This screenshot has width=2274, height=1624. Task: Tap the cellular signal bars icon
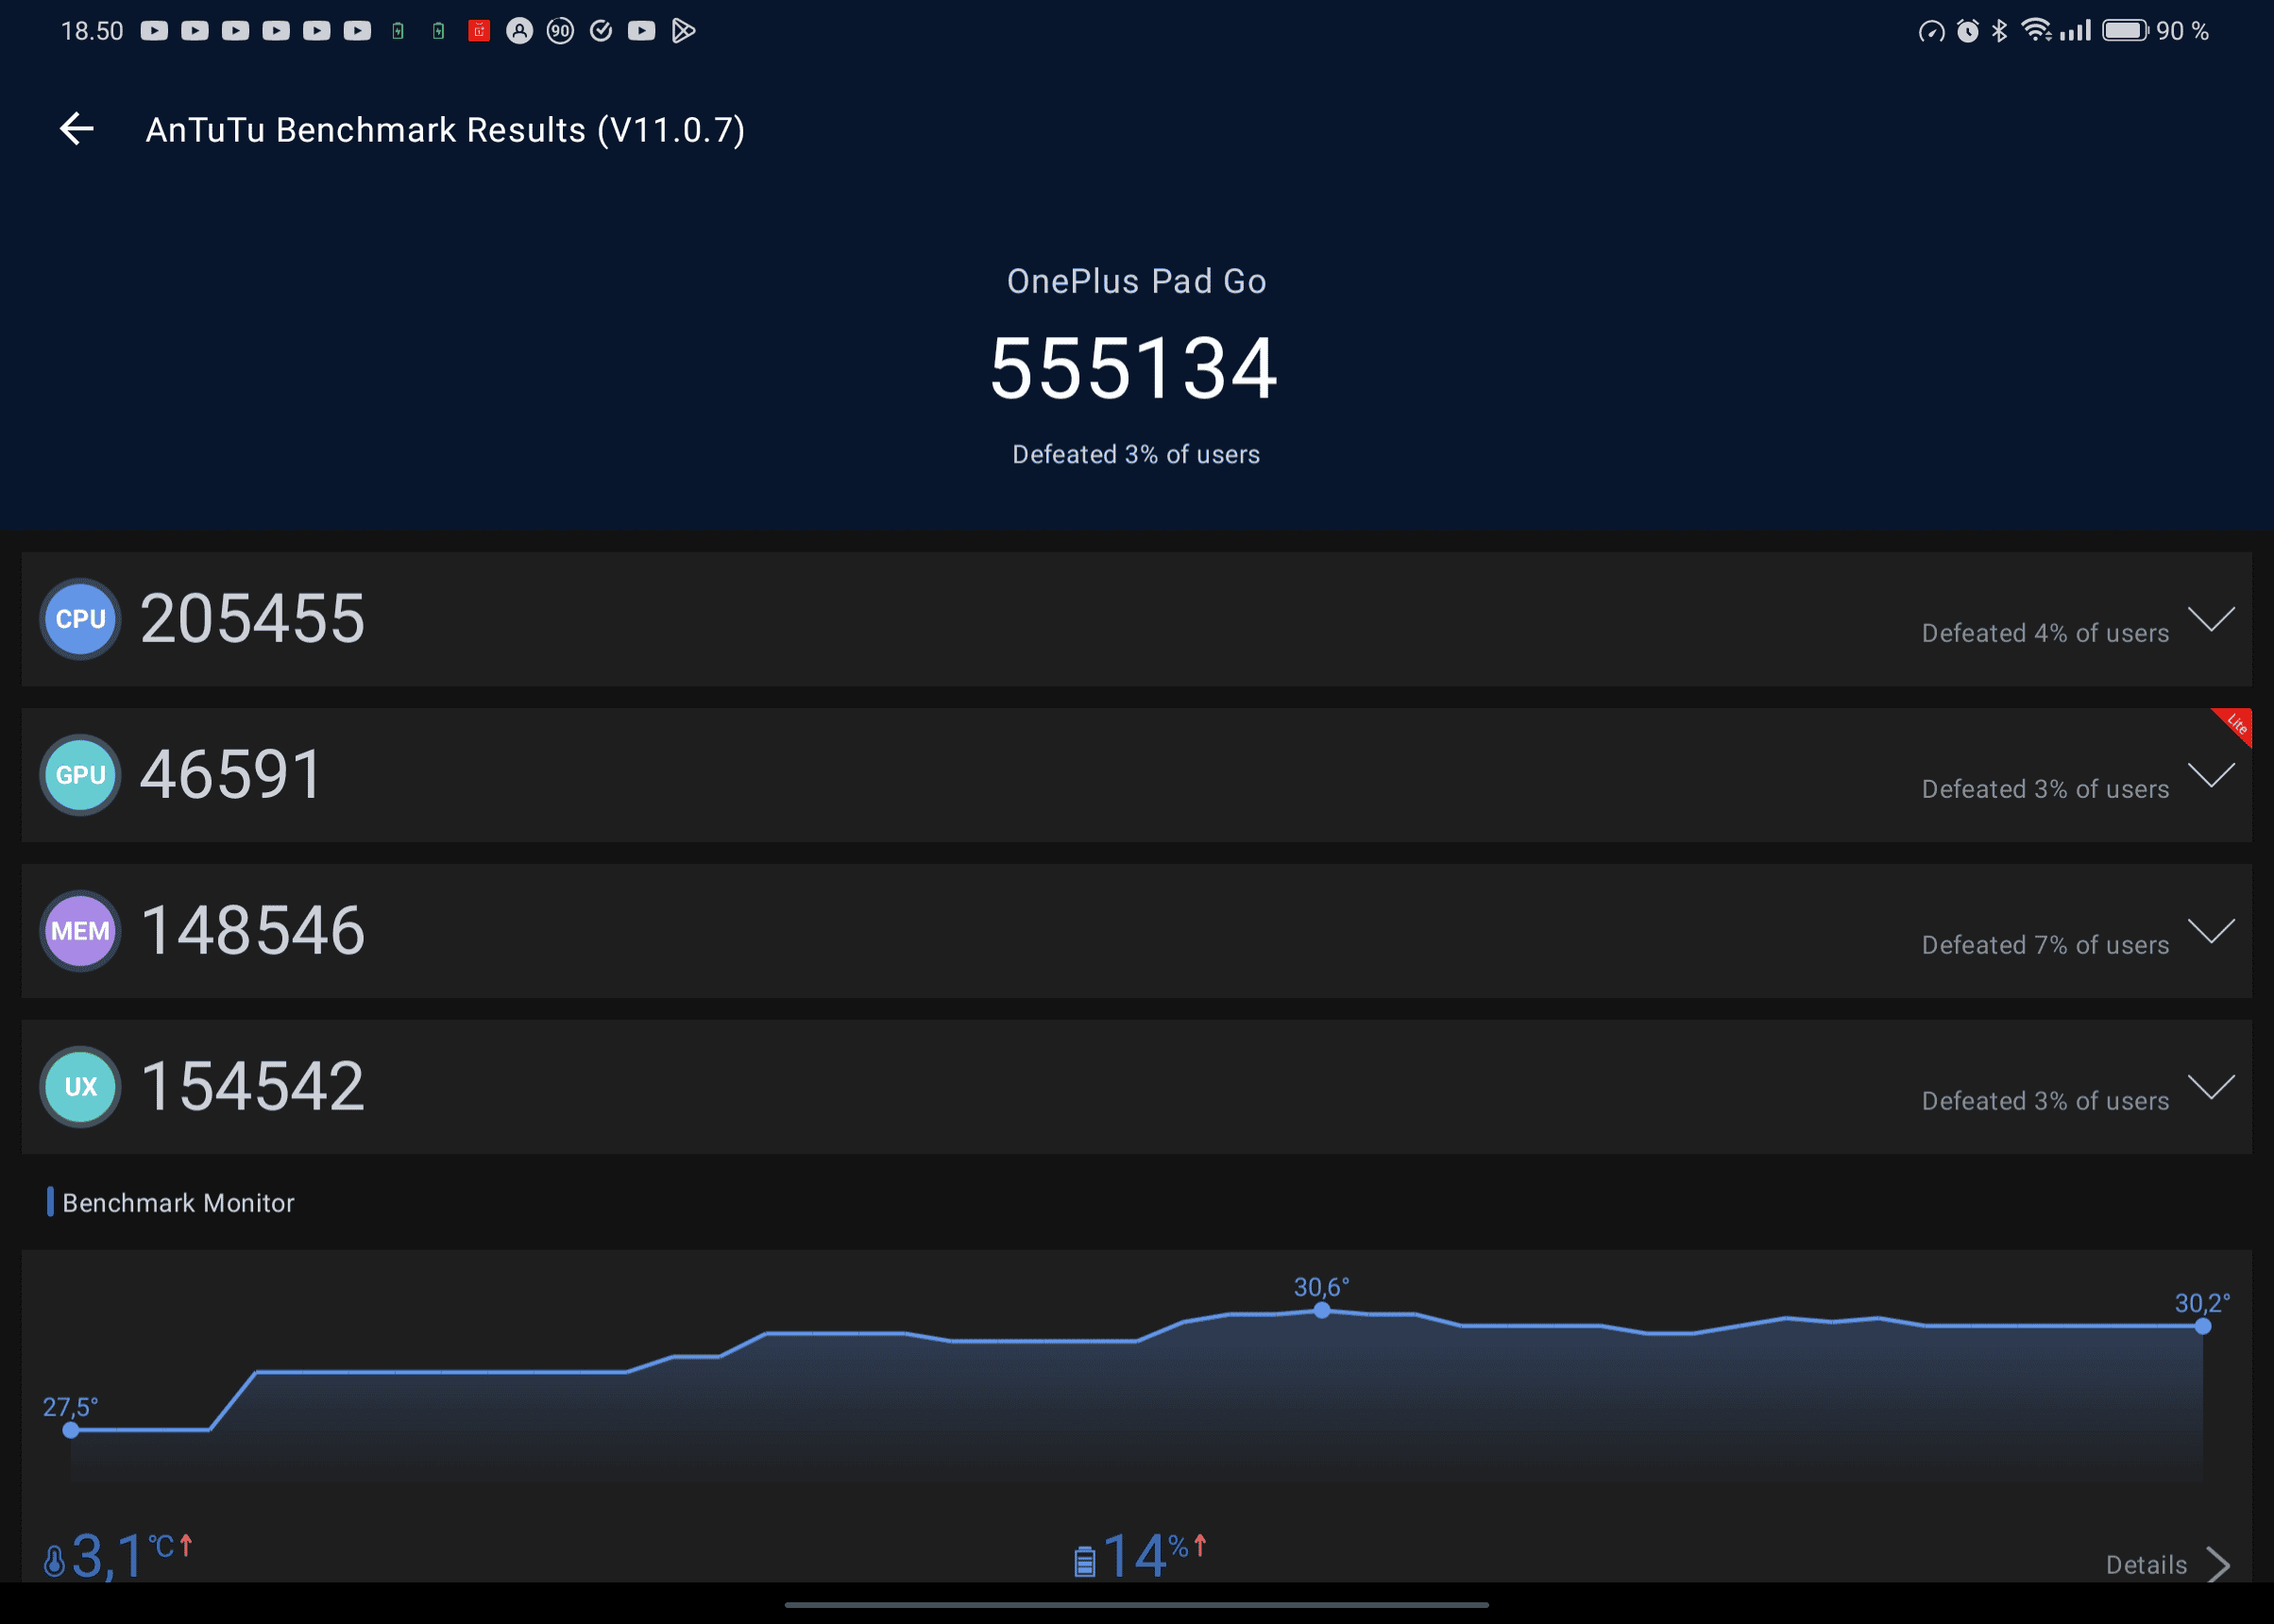point(2076,31)
